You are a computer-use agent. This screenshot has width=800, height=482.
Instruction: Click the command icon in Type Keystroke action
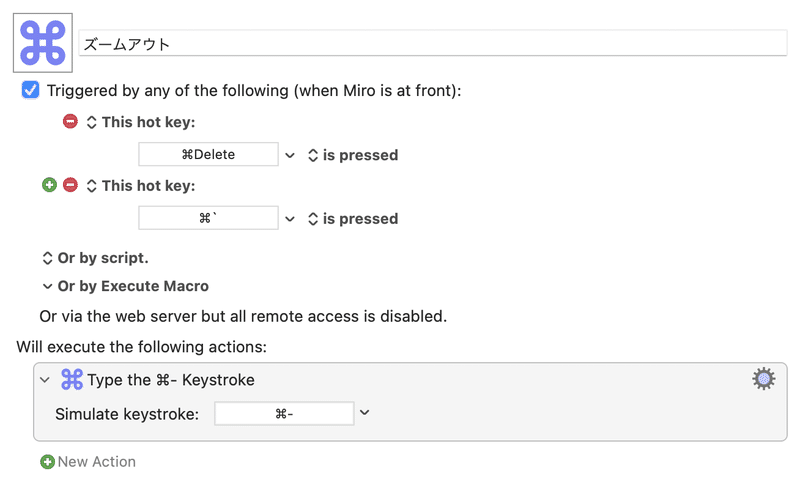(x=72, y=379)
